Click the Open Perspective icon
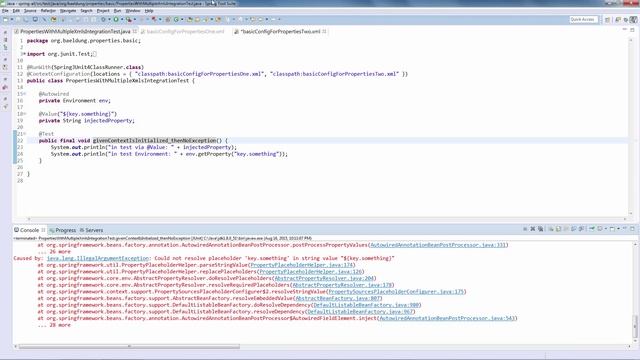Image resolution: width=640 pixels, height=360 pixels. click(x=608, y=19)
